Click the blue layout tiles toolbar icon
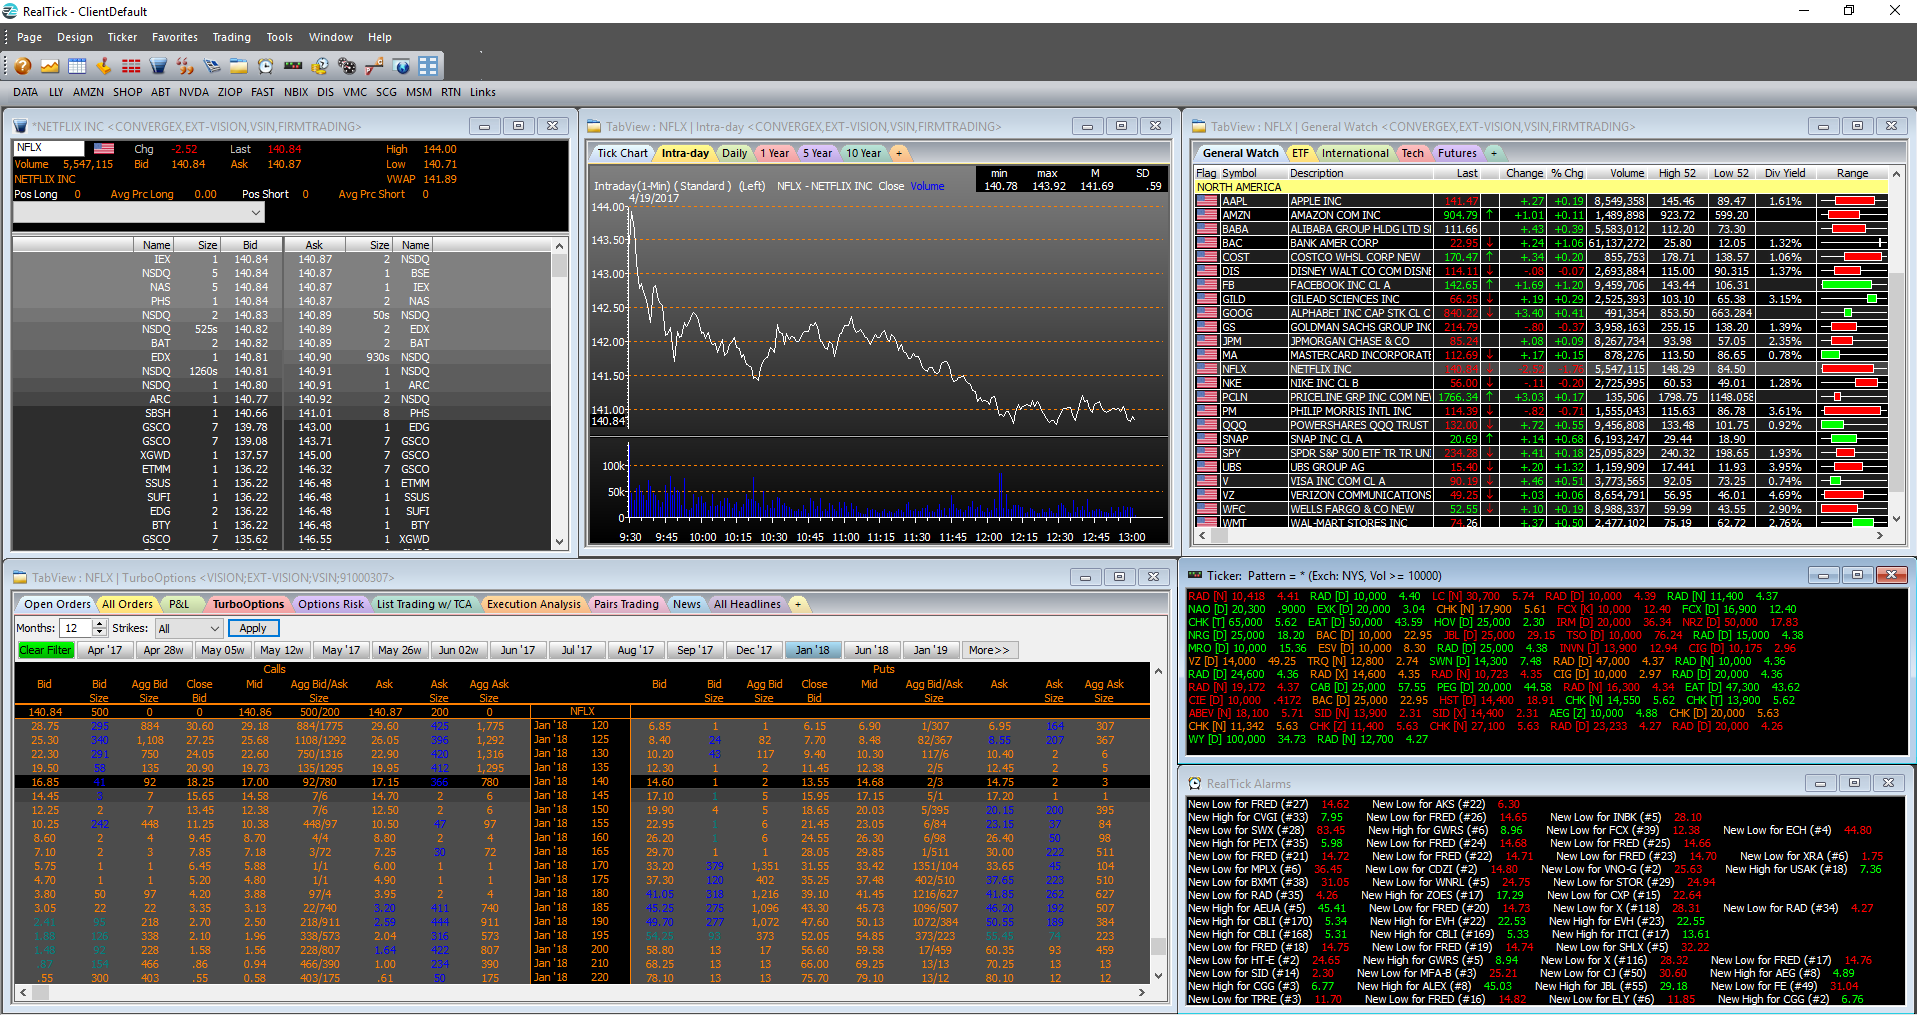1917x1015 pixels. click(x=428, y=66)
